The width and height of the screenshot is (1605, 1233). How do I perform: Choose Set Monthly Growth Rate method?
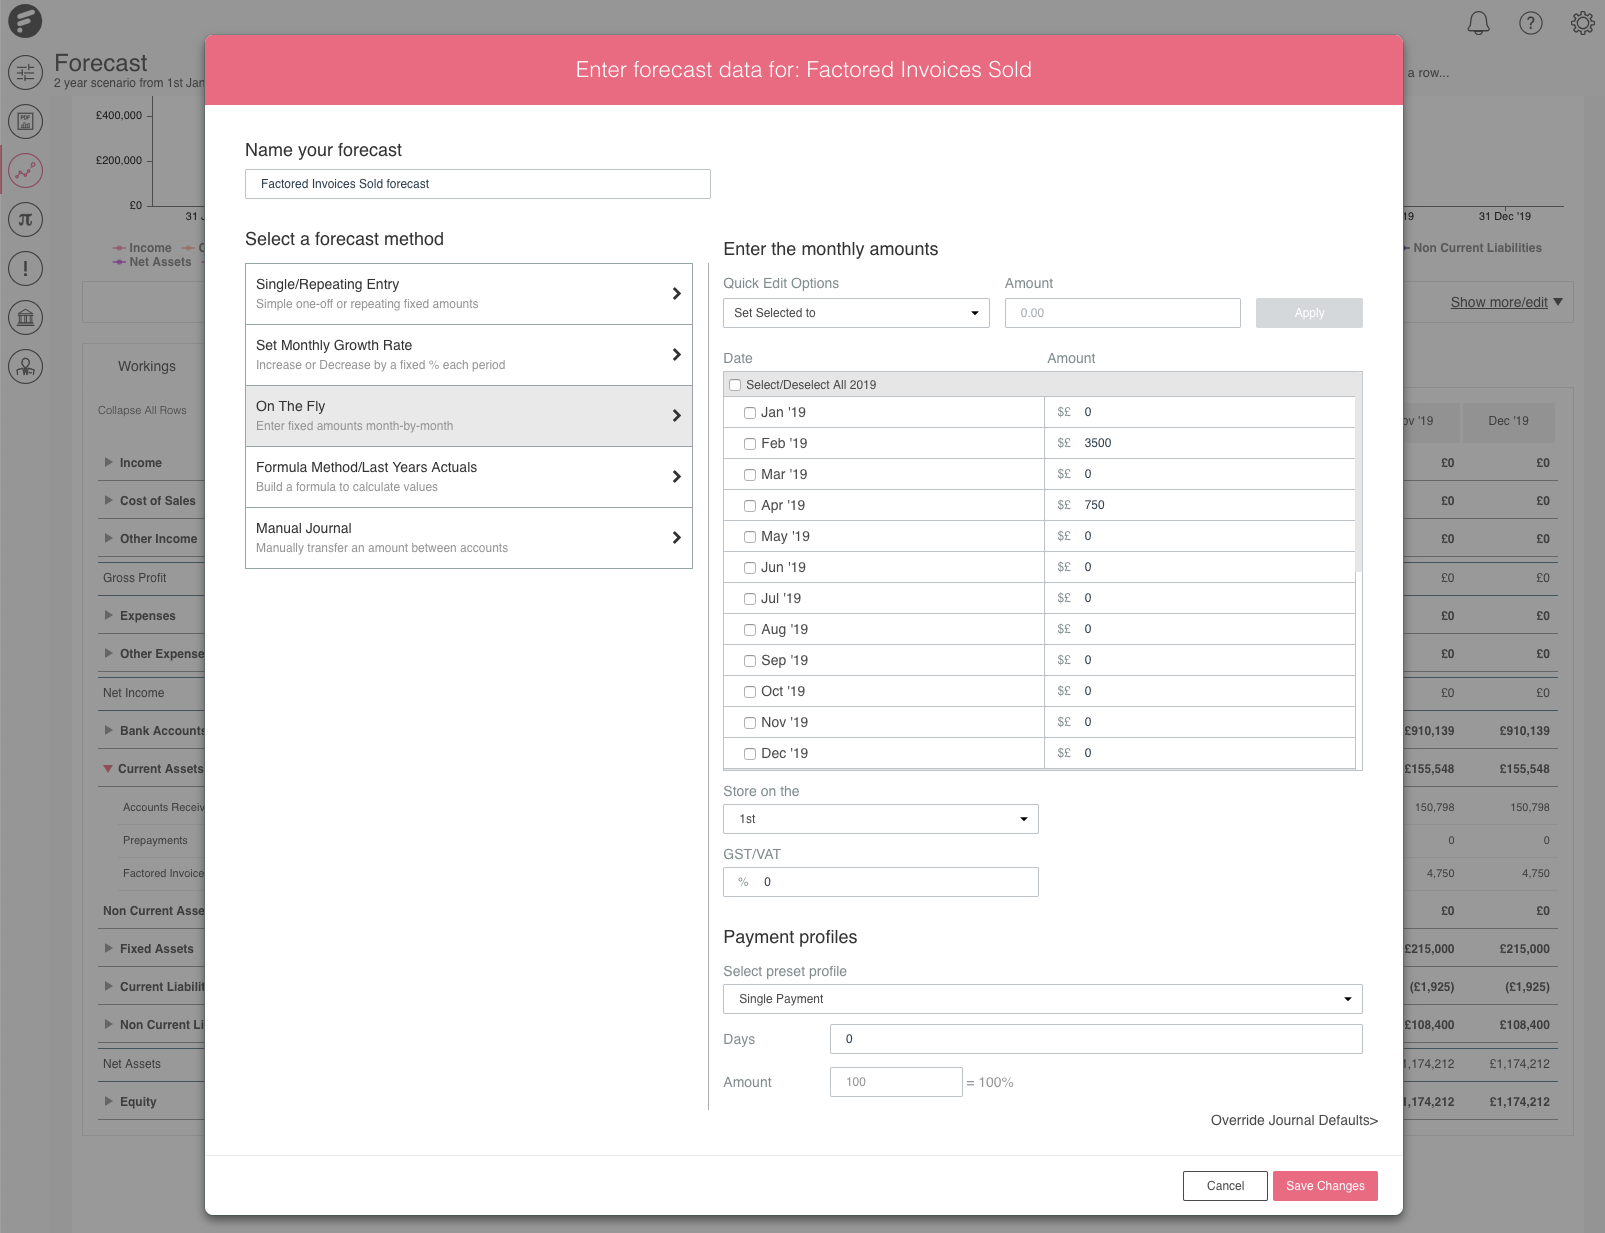coord(469,355)
